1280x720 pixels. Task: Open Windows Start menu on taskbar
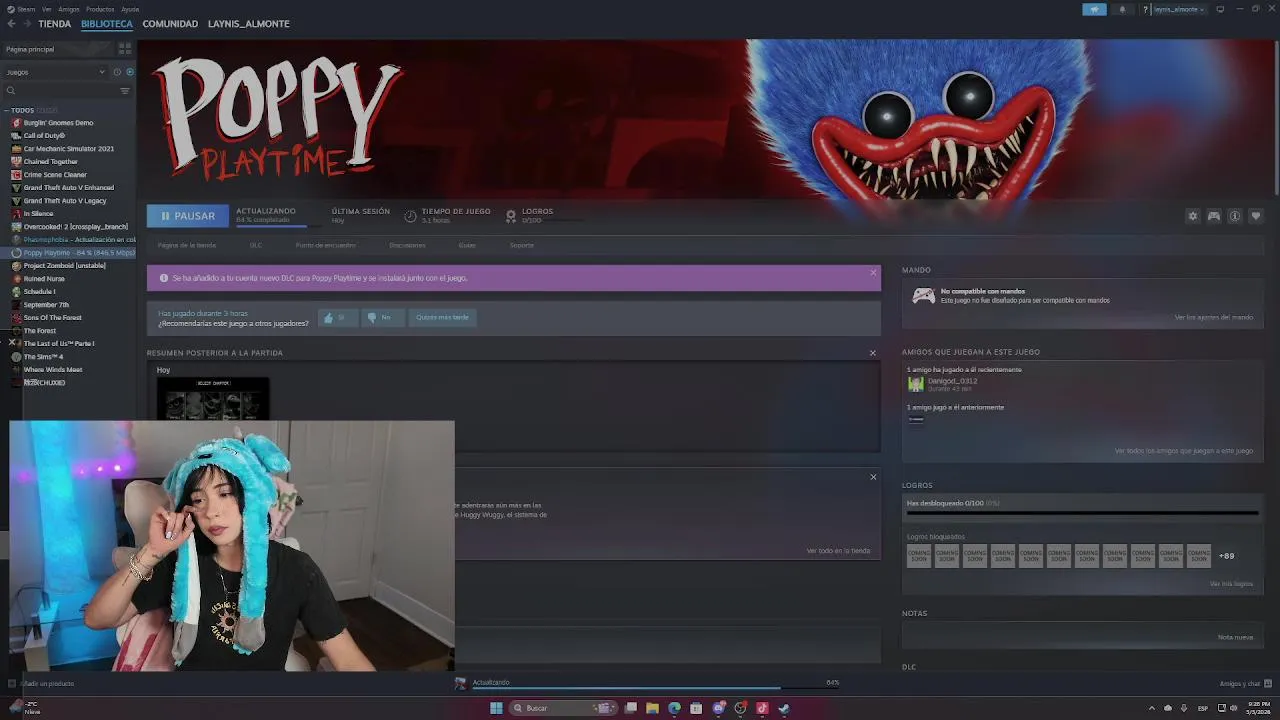pos(496,708)
